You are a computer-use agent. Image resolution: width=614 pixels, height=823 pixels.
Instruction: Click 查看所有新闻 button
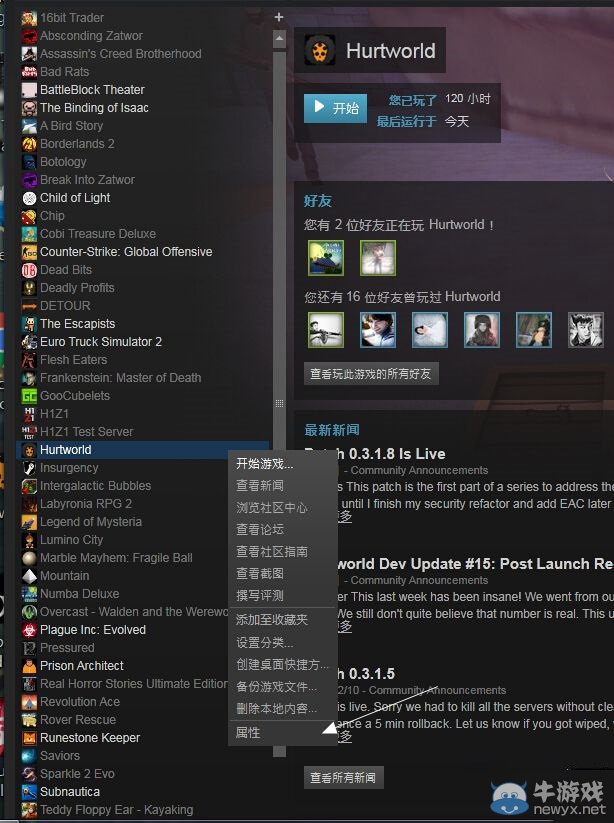tap(343, 777)
